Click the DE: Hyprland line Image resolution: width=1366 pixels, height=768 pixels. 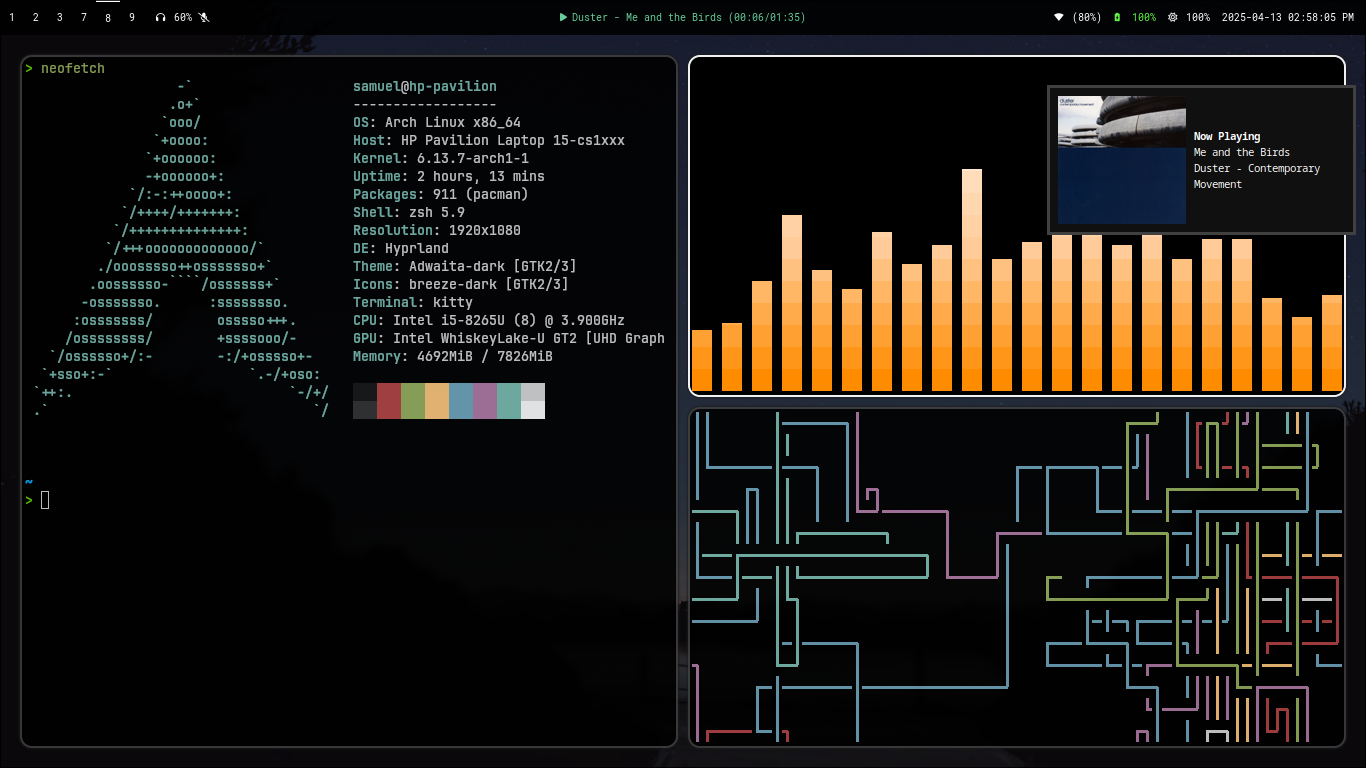[401, 248]
